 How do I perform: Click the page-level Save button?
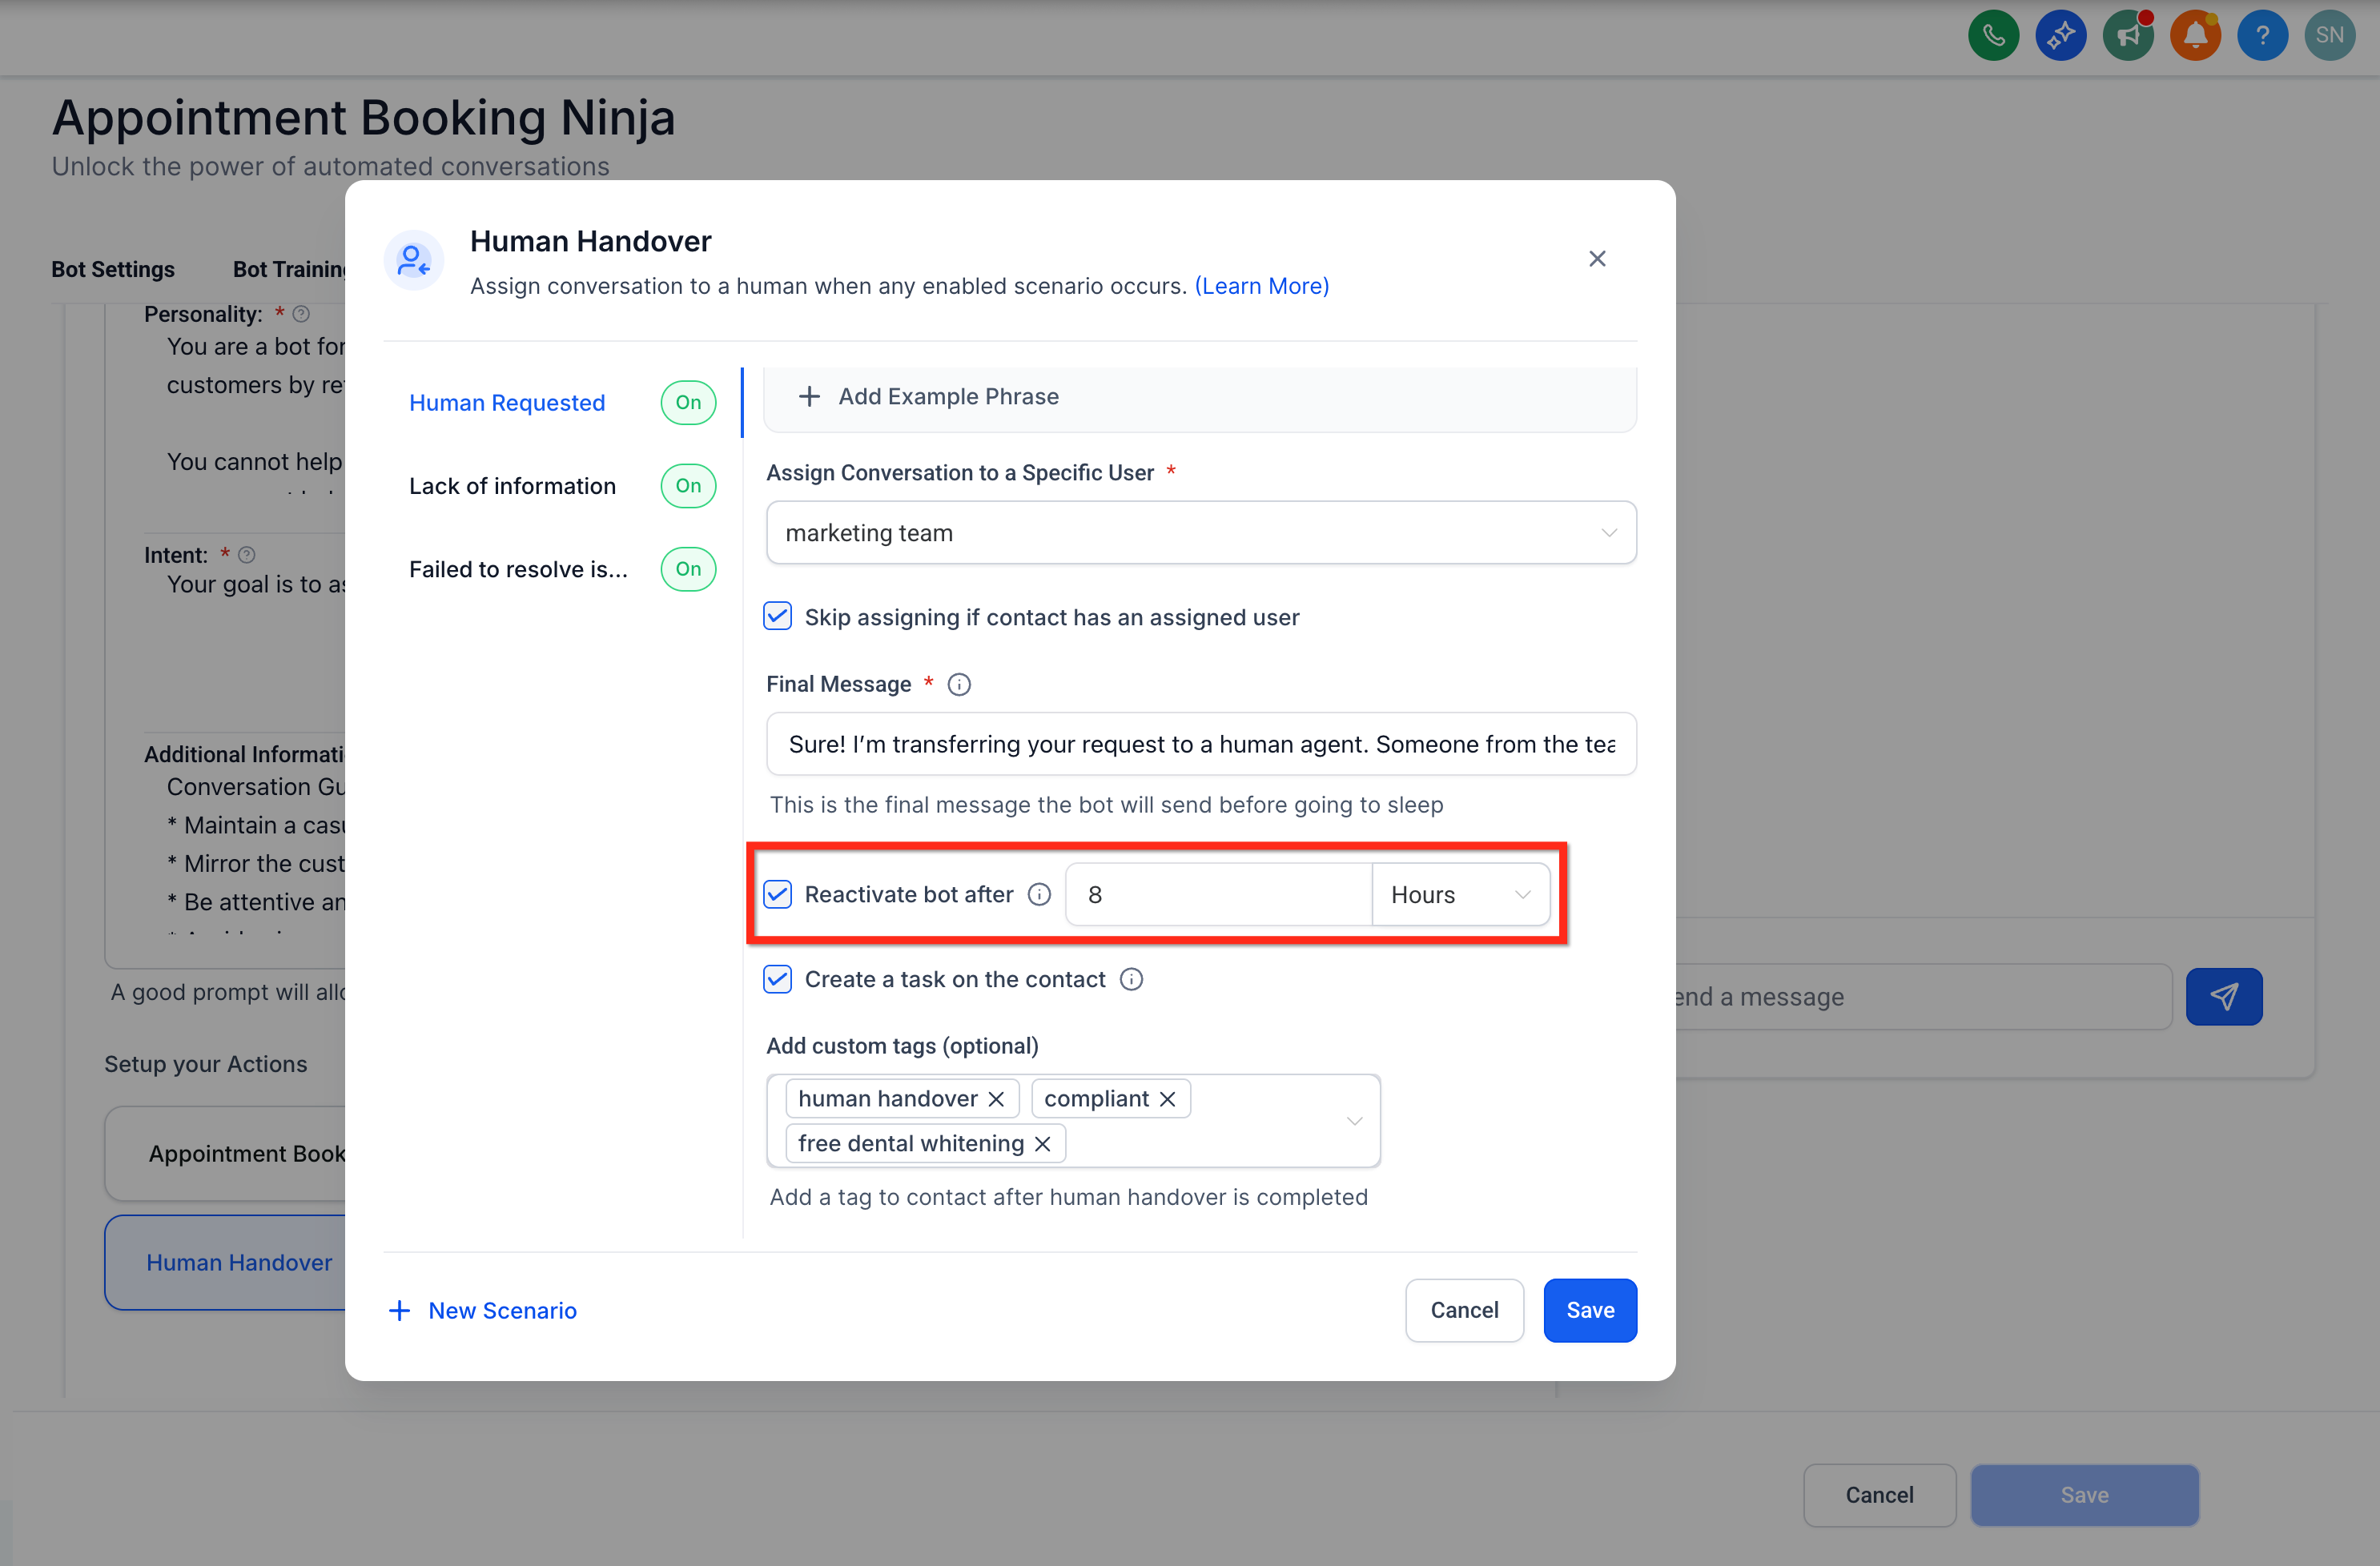(2084, 1495)
